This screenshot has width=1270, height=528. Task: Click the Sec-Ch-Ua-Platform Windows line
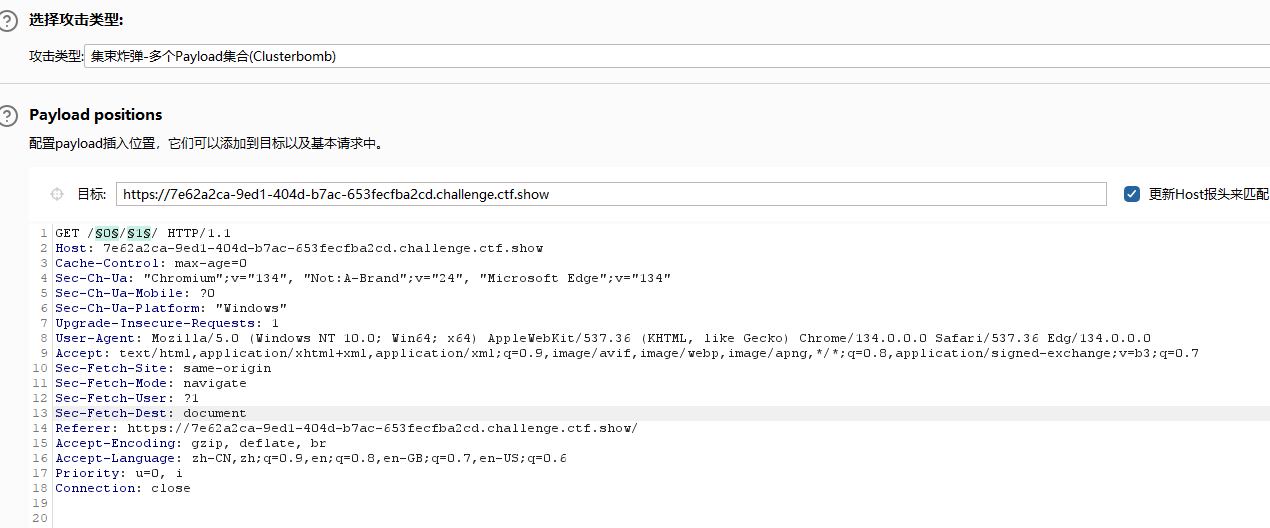[171, 308]
